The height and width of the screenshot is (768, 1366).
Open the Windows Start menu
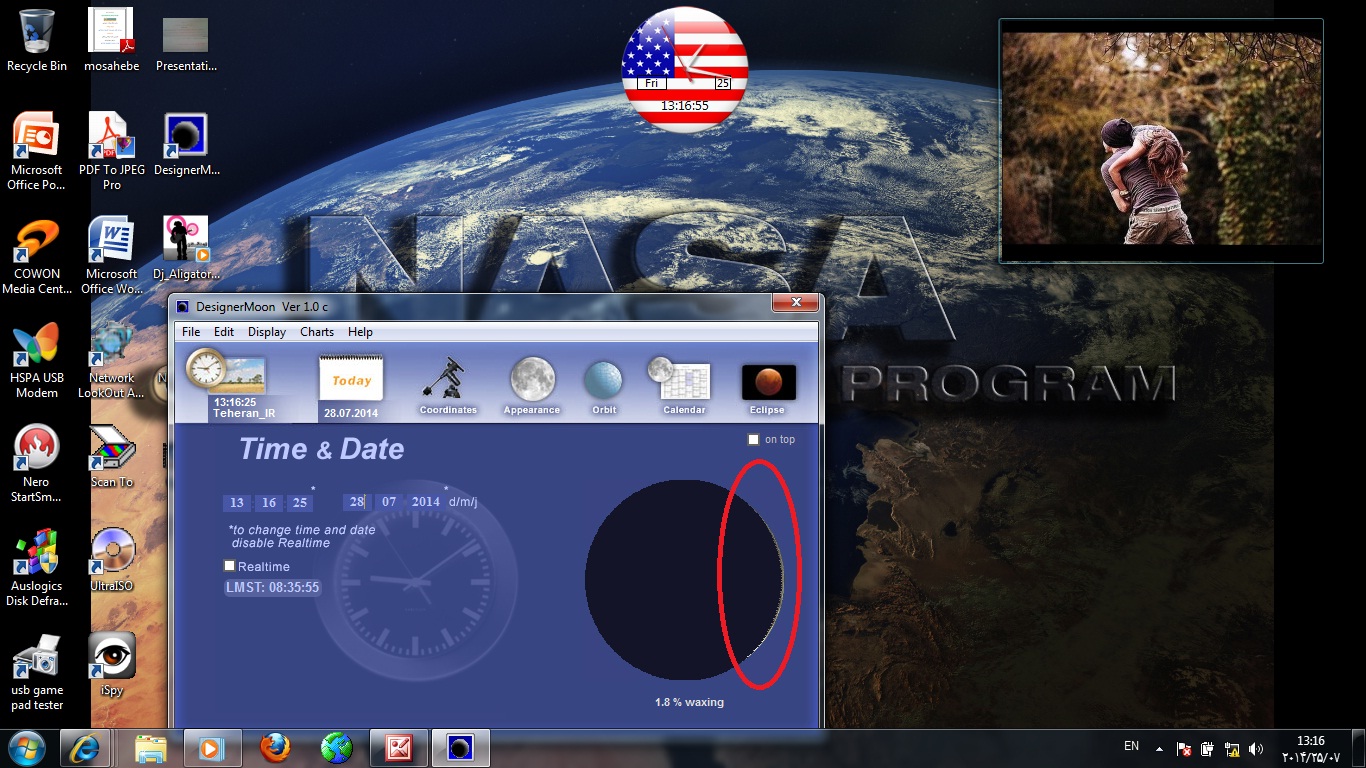click(27, 747)
